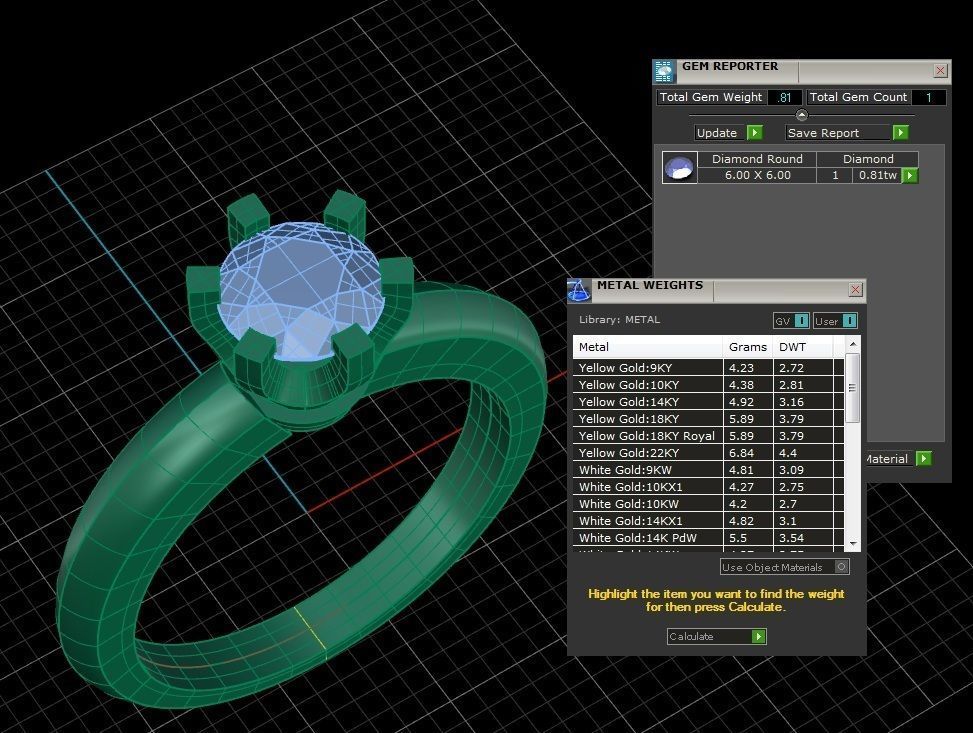The height and width of the screenshot is (733, 973).
Task: Click the down arrow of metal list scrollbar
Action: tap(853, 544)
